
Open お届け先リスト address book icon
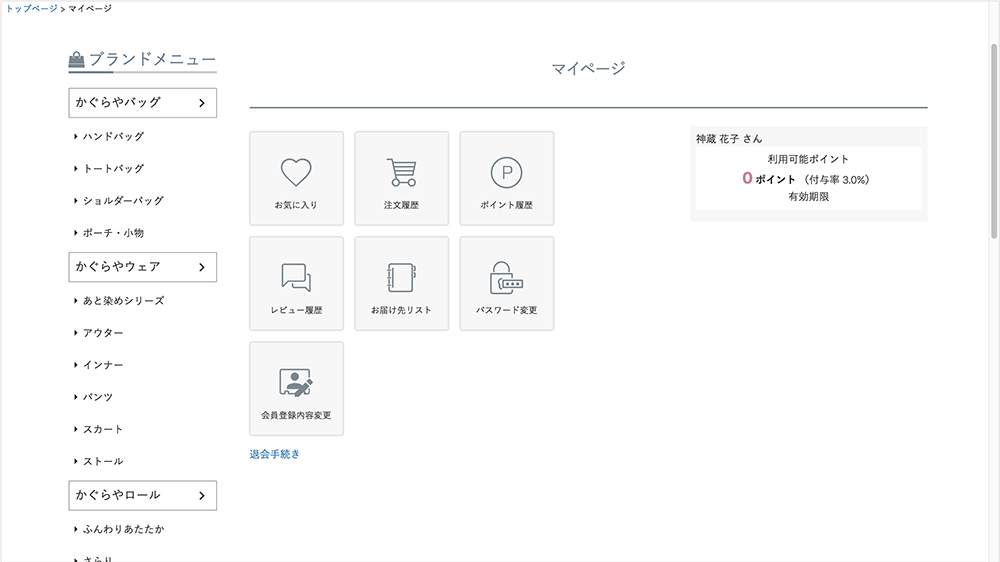pyautogui.click(x=401, y=279)
